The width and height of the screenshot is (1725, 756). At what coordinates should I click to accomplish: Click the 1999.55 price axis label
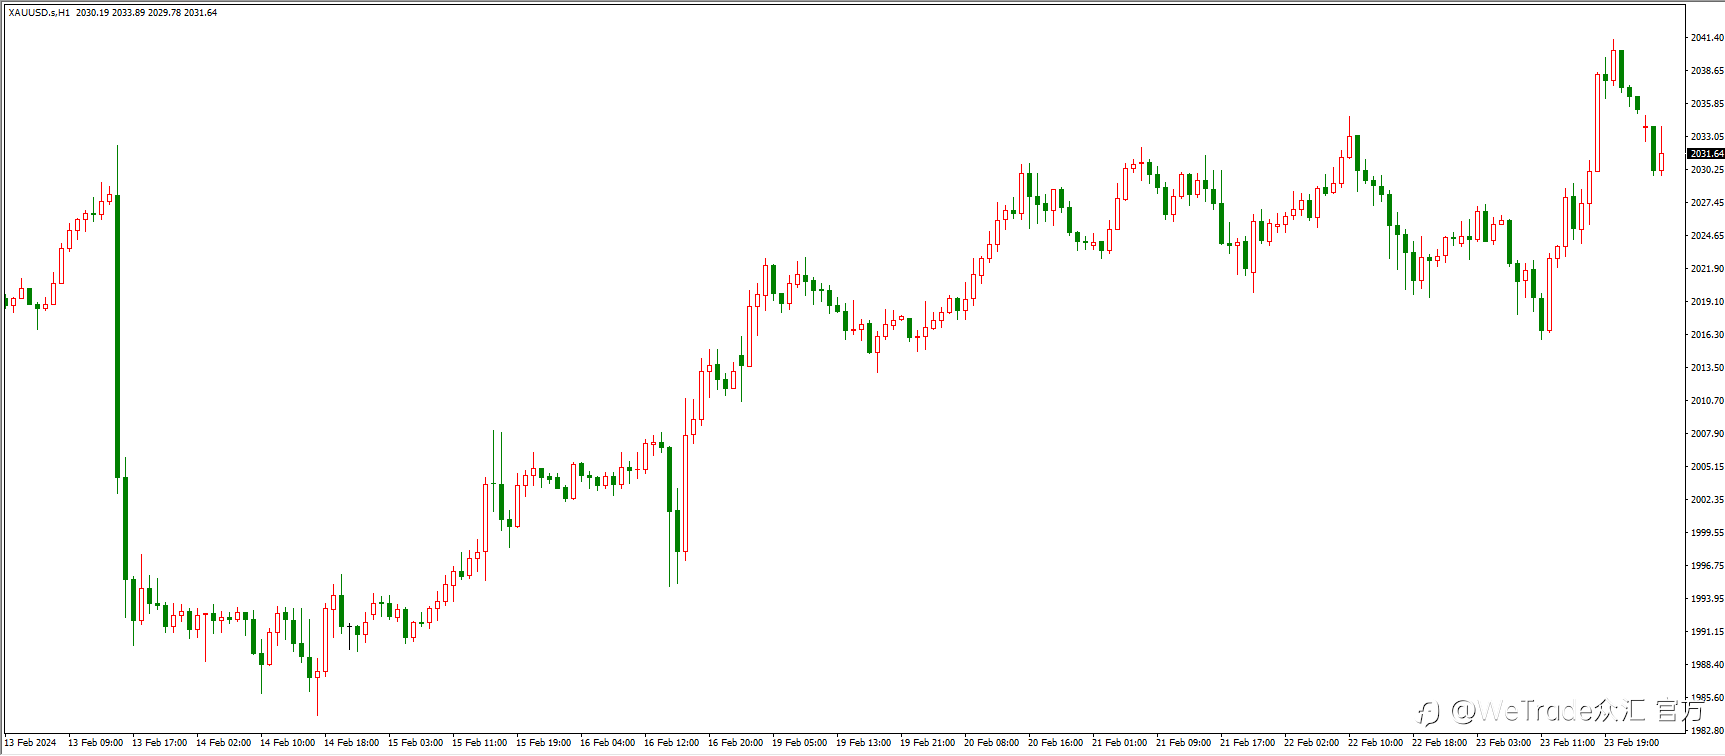pos(1707,533)
